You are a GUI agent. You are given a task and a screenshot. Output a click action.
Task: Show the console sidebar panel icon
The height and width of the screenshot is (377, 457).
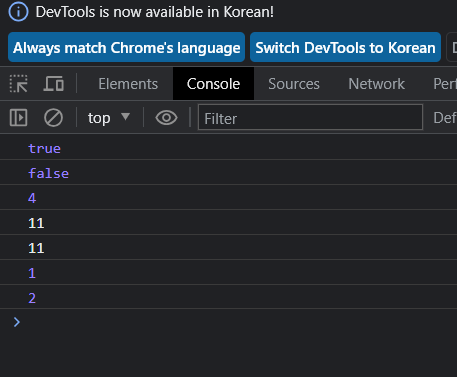[x=18, y=118]
